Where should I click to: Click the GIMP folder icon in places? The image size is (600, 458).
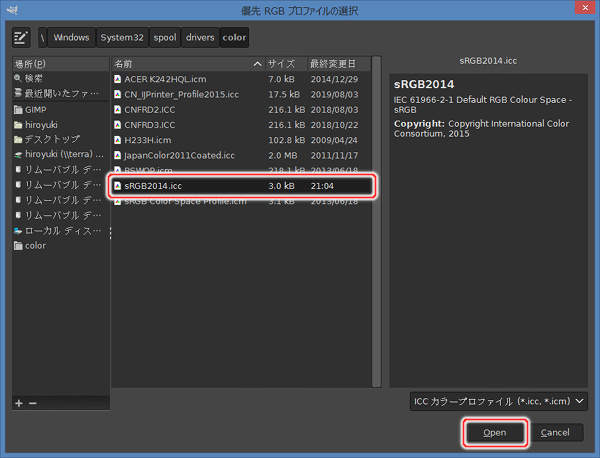(18, 110)
